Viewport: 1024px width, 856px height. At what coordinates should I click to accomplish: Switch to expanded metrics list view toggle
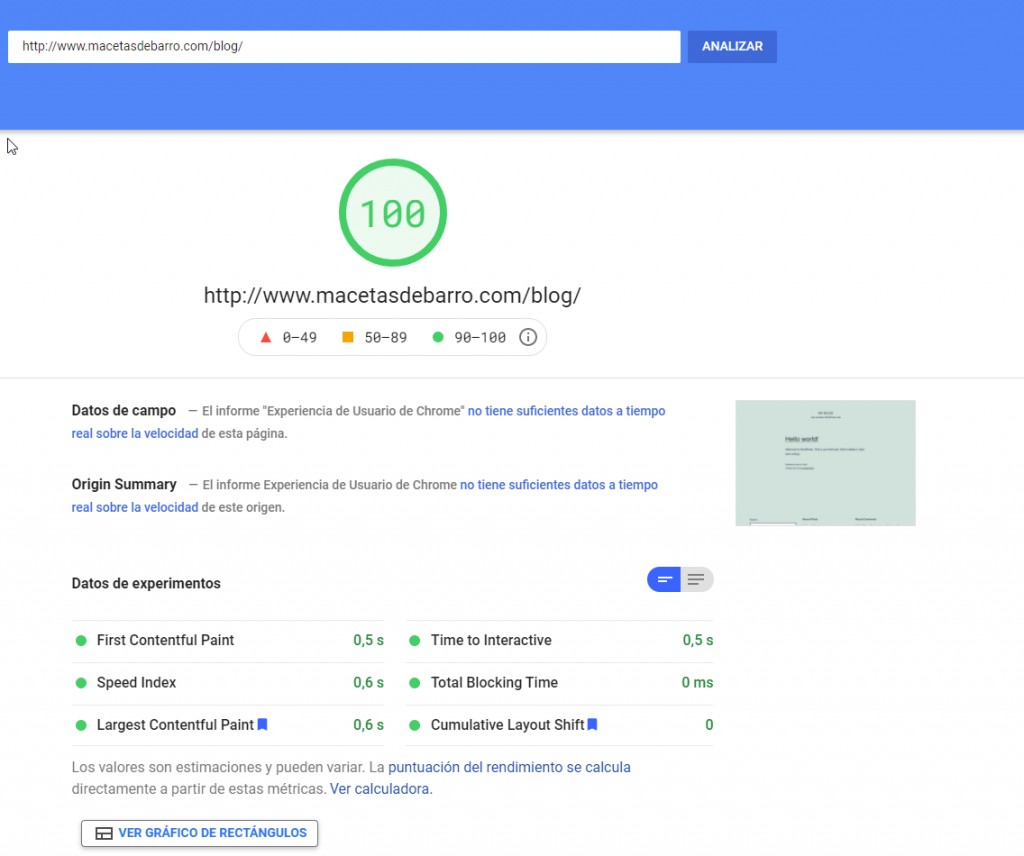696,580
